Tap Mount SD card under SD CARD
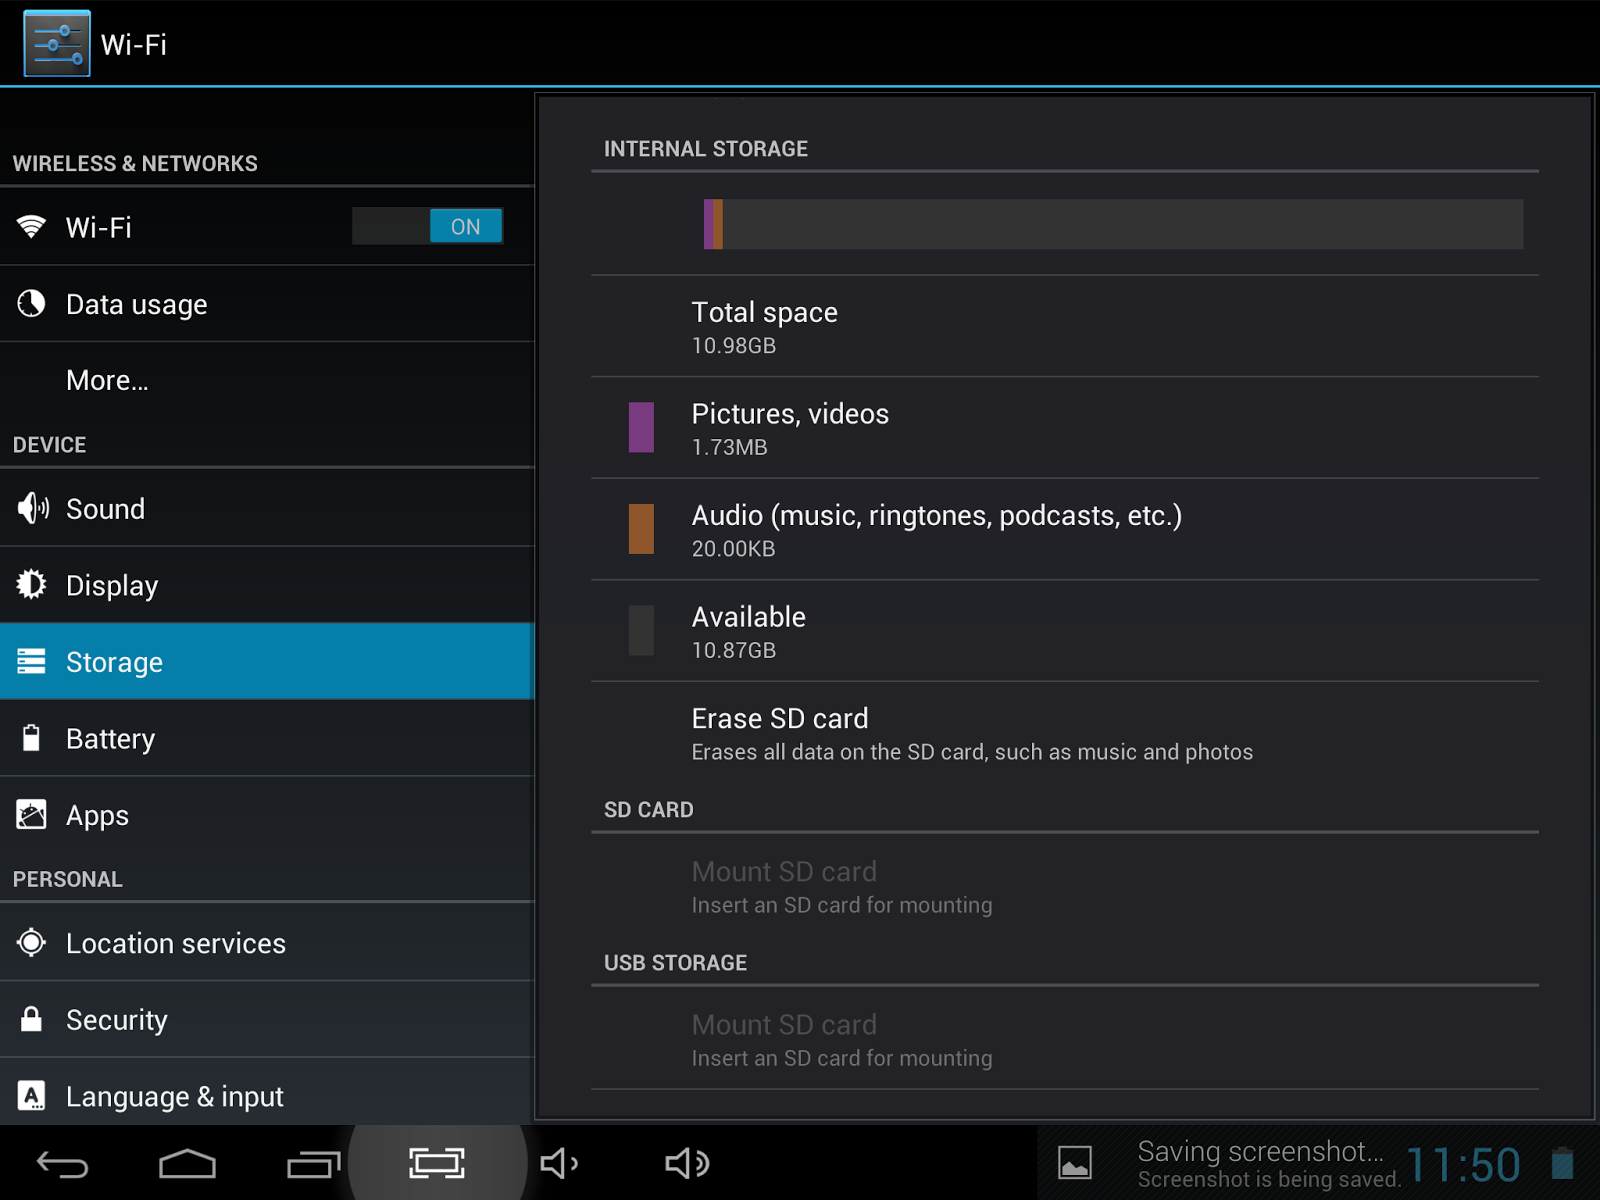This screenshot has width=1600, height=1200. pyautogui.click(x=1065, y=887)
